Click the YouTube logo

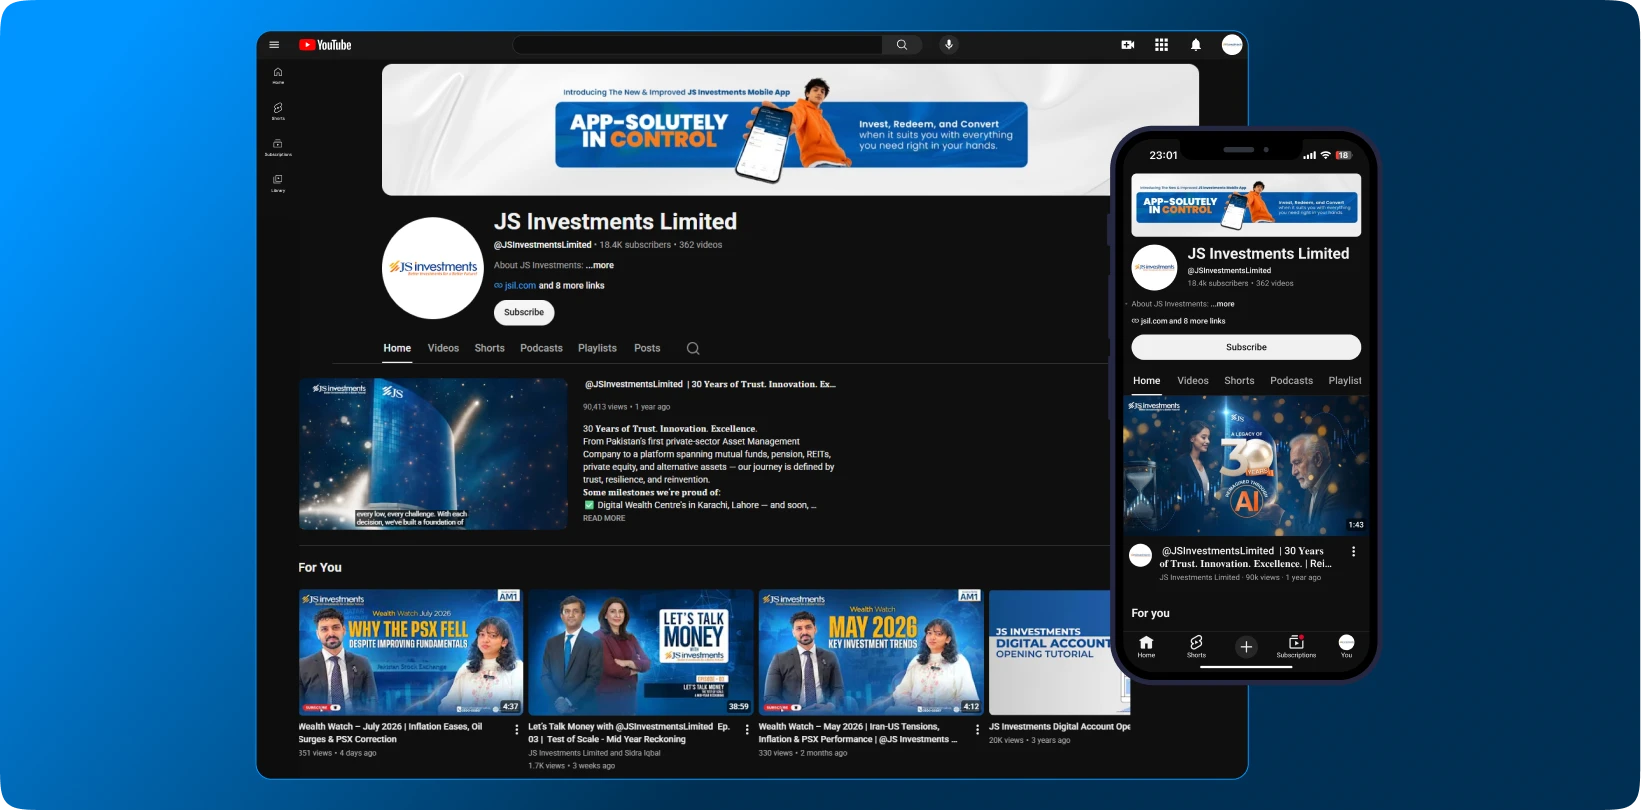click(325, 45)
